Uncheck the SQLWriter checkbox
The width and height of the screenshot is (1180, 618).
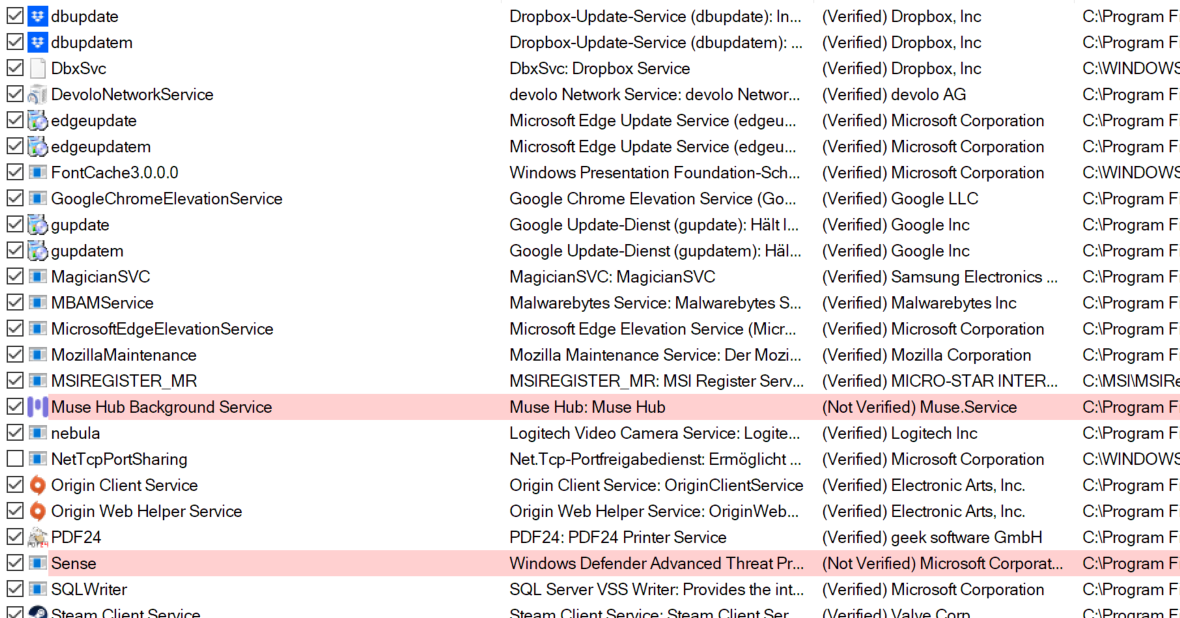click(15, 589)
